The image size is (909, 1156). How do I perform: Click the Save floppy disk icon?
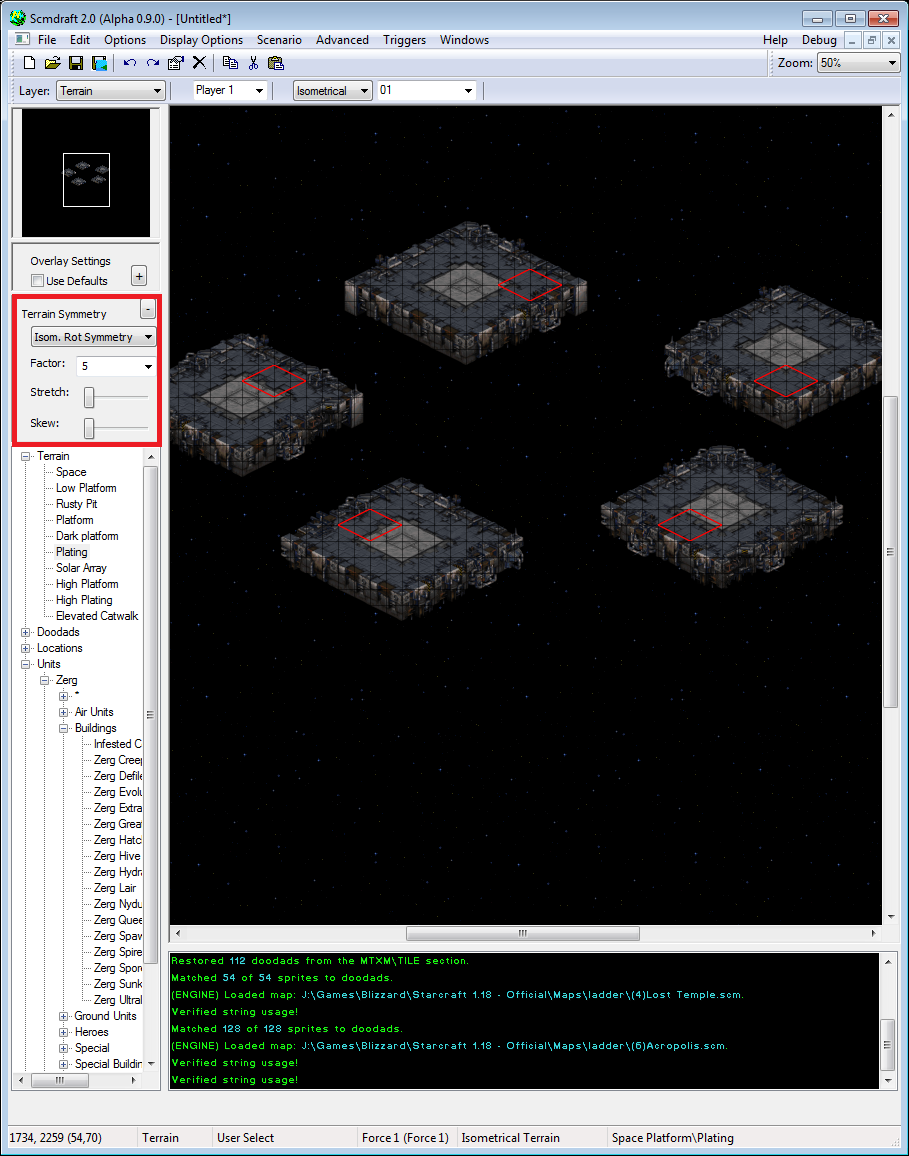click(75, 63)
